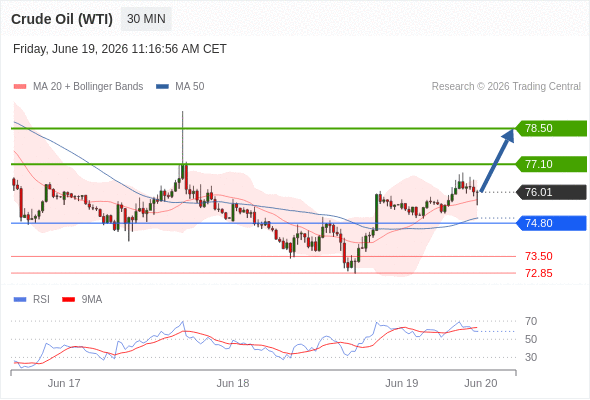
Task: Click the RSI 50 axis label
Action: click(x=531, y=339)
